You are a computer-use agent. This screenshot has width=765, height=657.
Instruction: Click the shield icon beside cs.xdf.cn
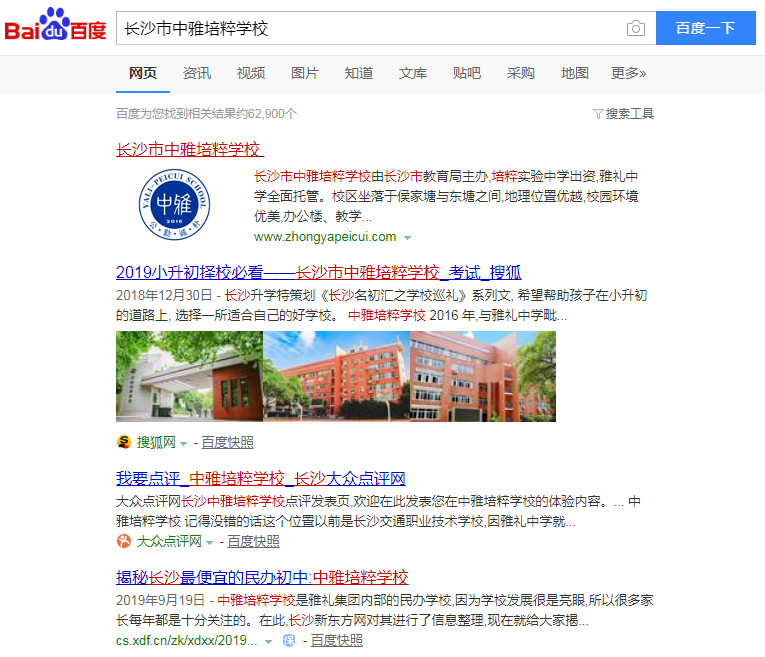[x=289, y=640]
